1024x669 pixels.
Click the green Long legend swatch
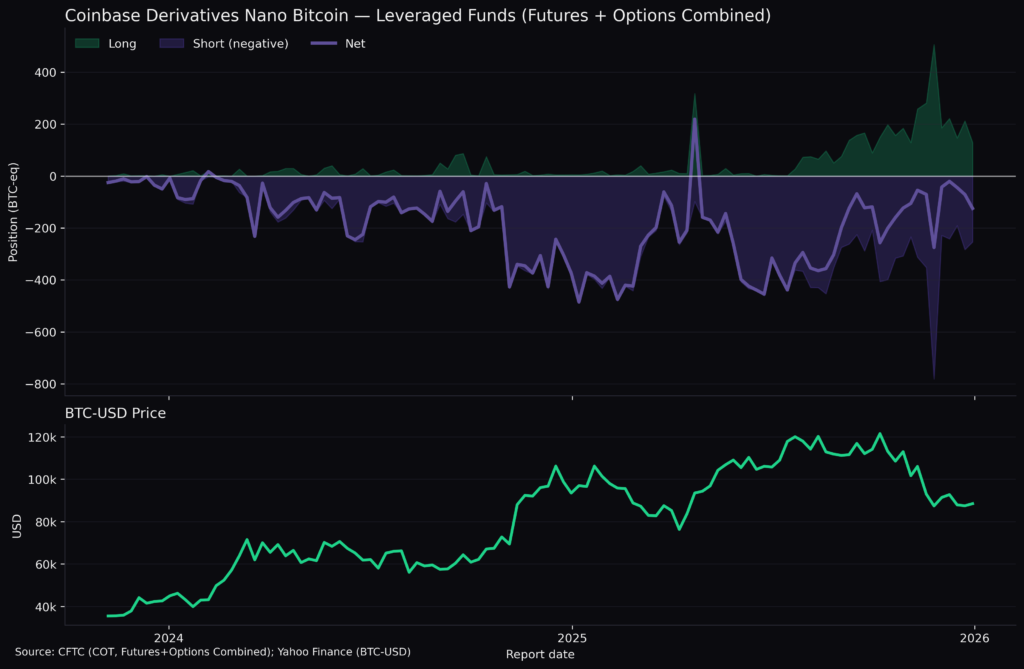[88, 44]
